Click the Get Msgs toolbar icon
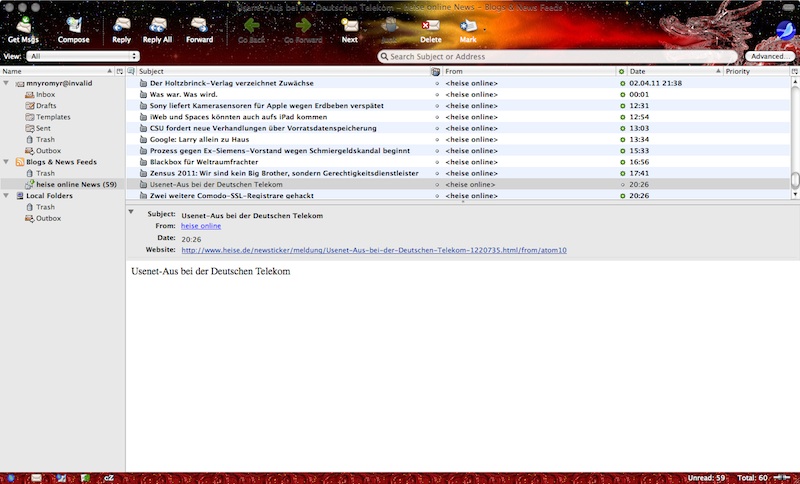This screenshot has height=484, width=800. click(x=22, y=29)
